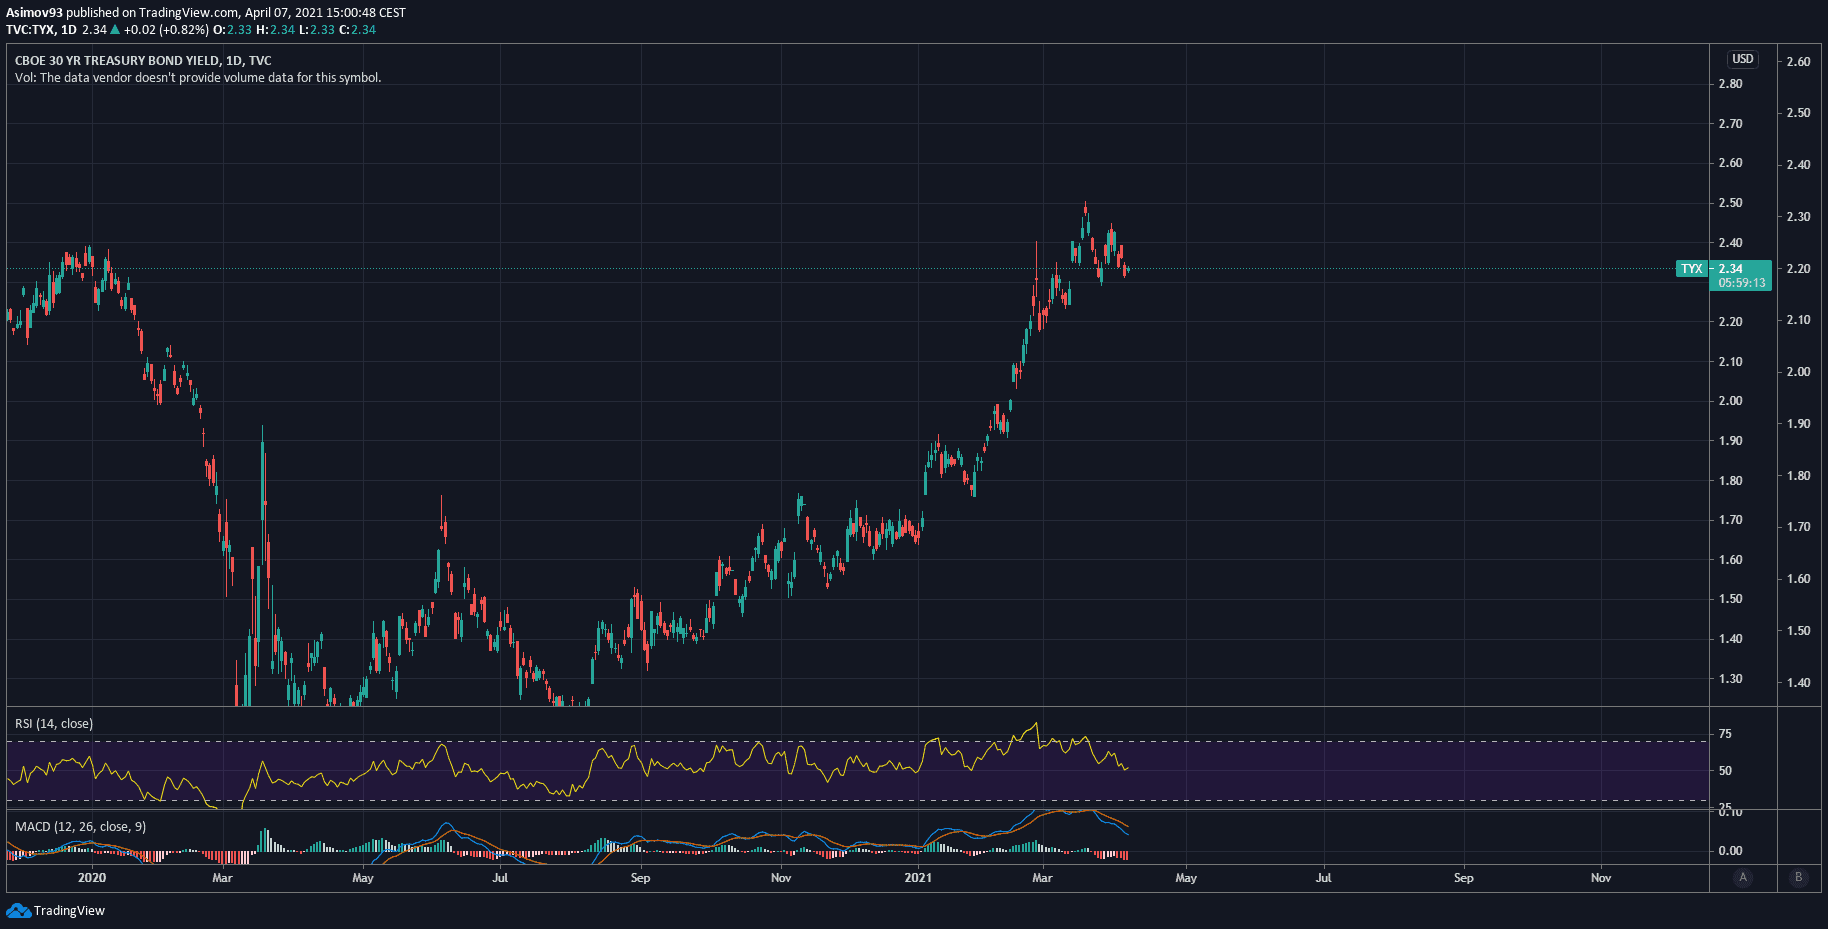Open the MACD (12, 26, close, 9) legend
The width and height of the screenshot is (1828, 929).
pos(80,827)
